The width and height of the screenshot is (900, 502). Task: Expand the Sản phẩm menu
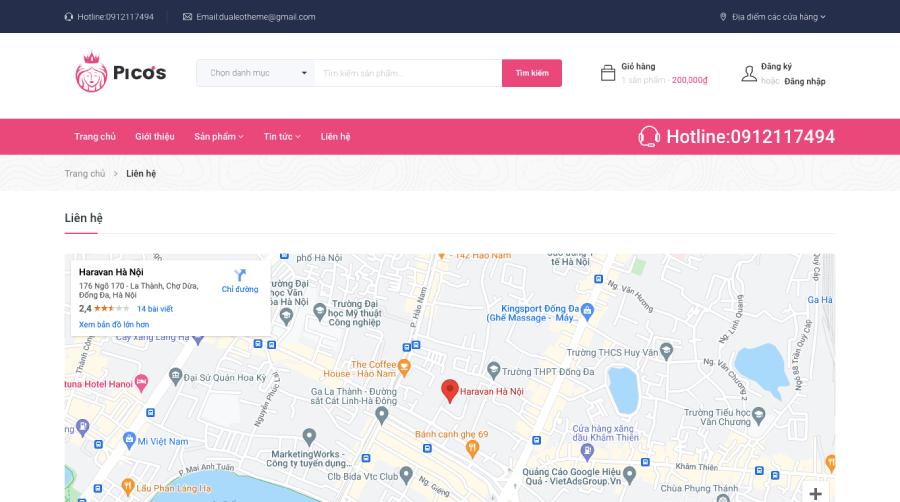219,137
